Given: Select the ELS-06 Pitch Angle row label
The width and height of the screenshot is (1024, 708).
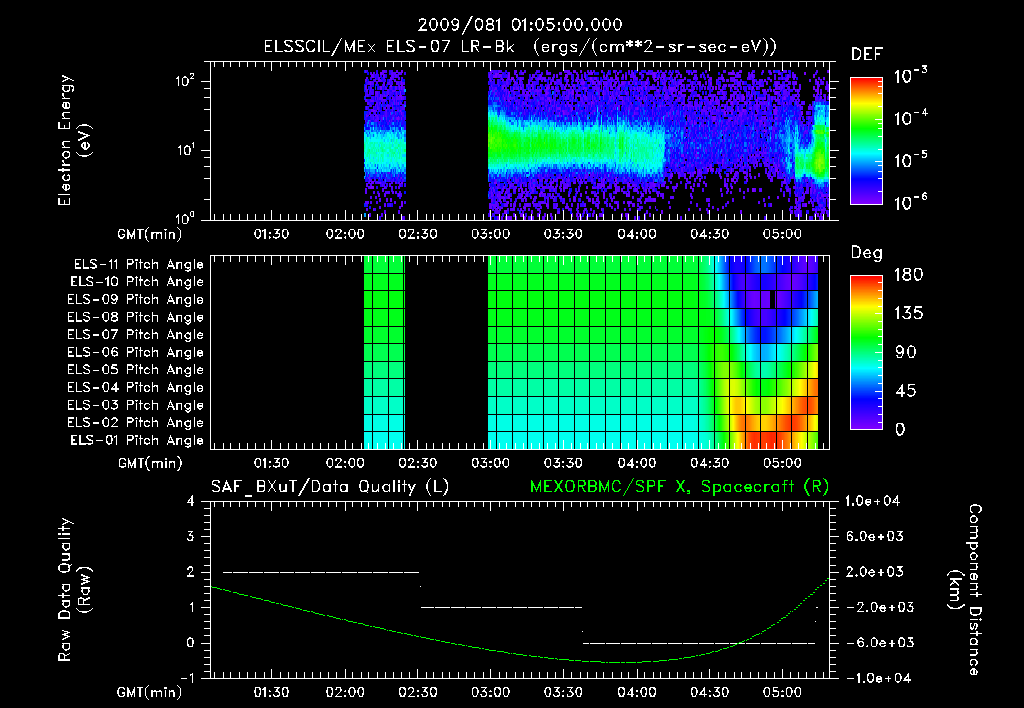Looking at the screenshot, I should 136,352.
